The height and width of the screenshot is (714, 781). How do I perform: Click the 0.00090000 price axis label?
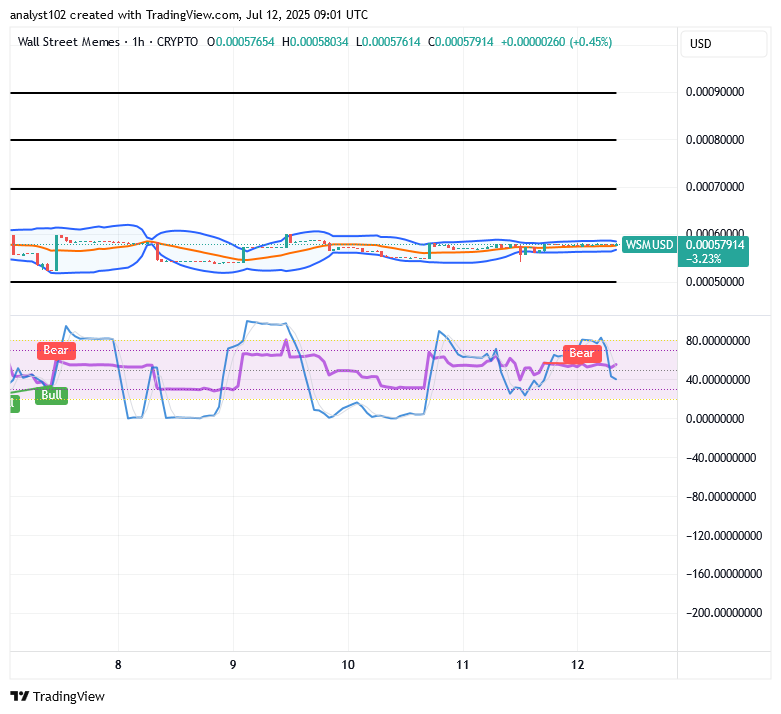(715, 92)
